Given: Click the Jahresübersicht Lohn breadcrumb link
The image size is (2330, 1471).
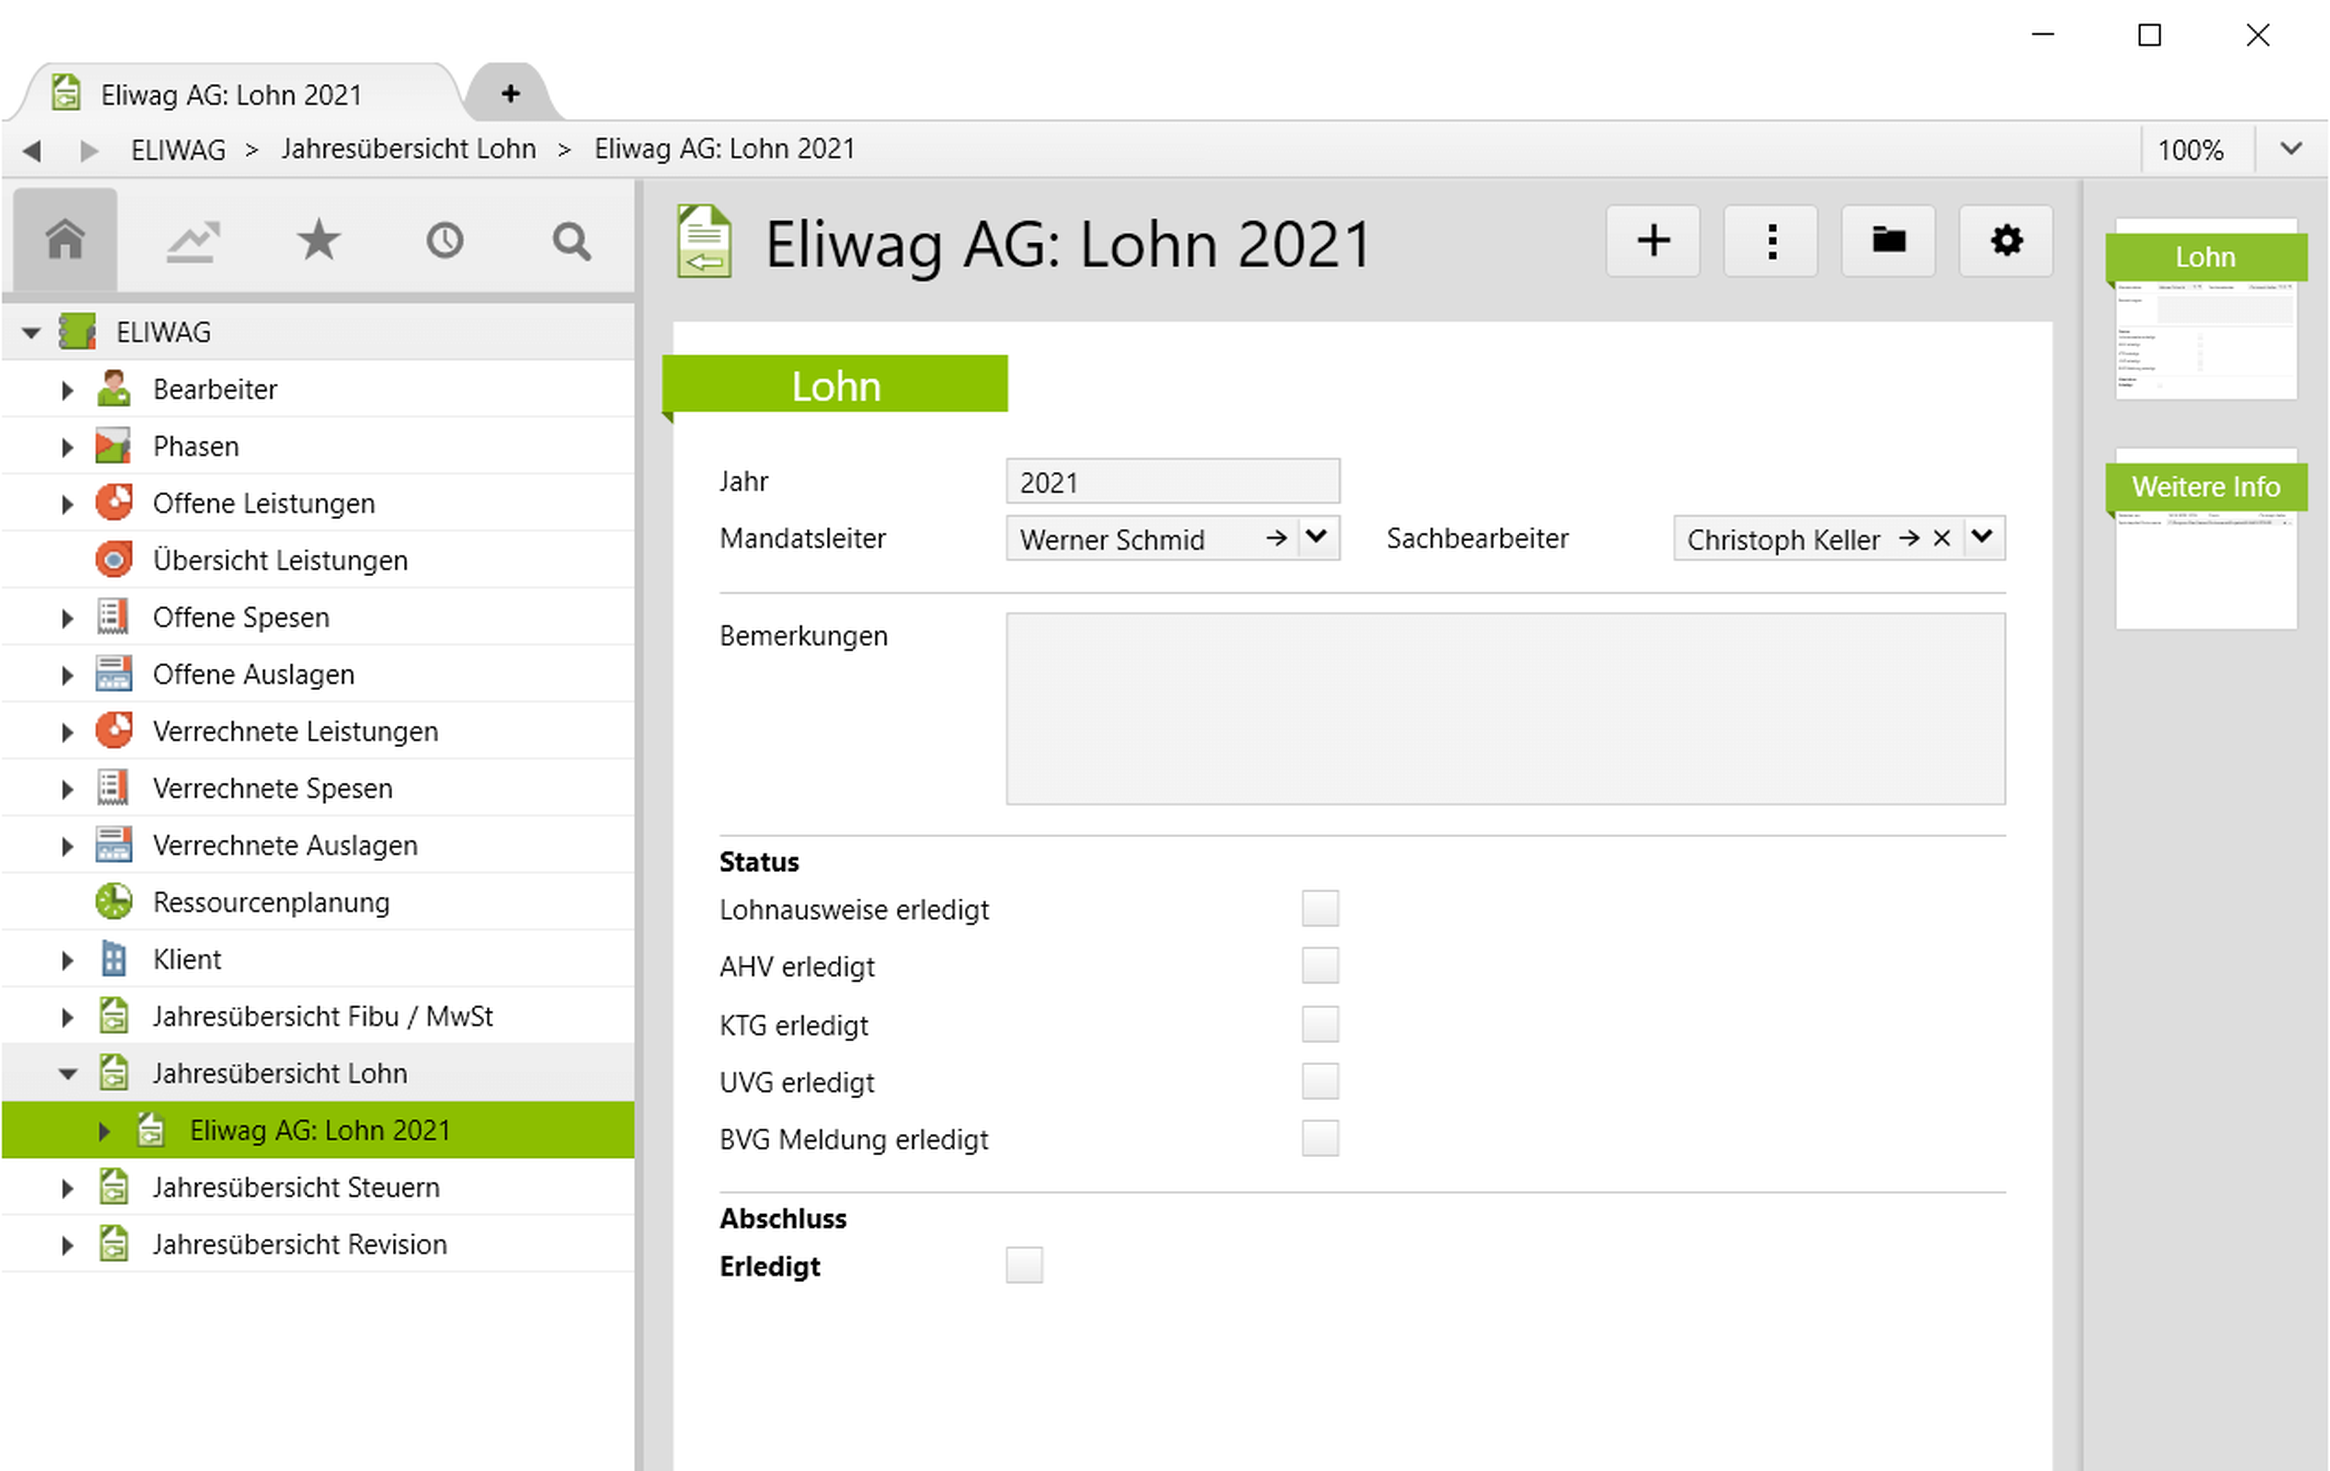Looking at the screenshot, I should pos(408,149).
